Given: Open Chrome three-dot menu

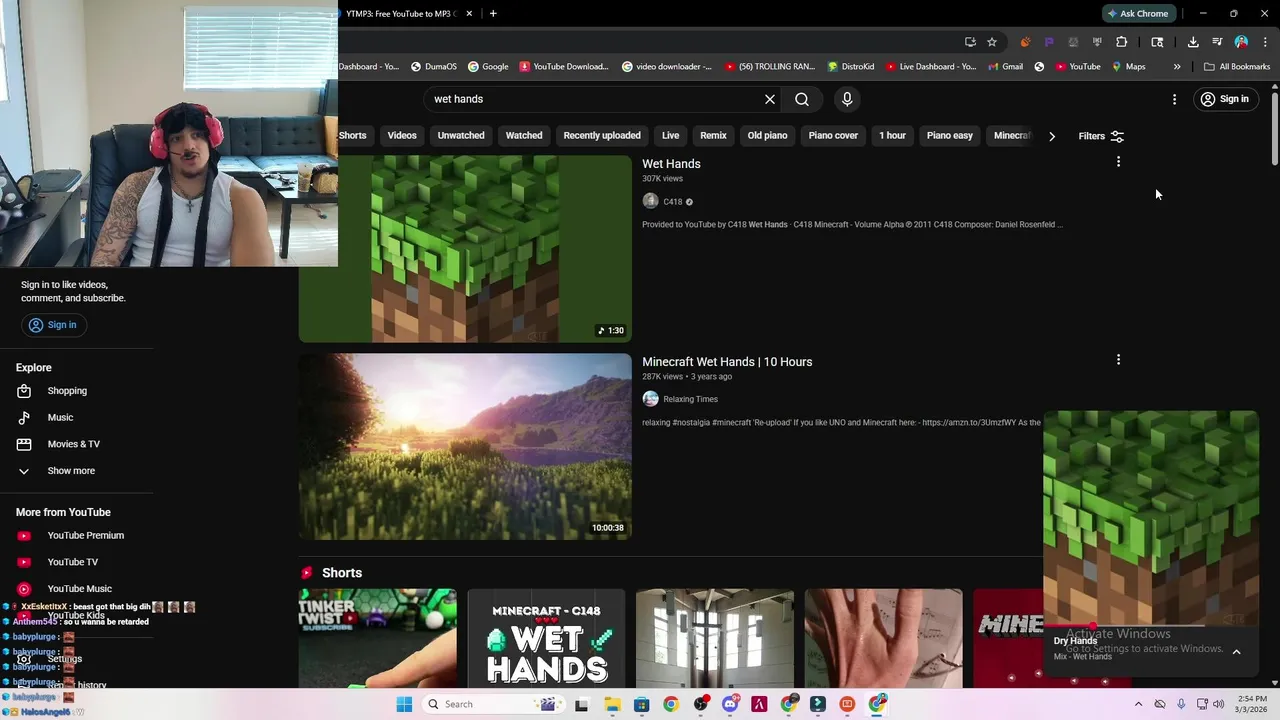Looking at the screenshot, I should tap(1265, 42).
